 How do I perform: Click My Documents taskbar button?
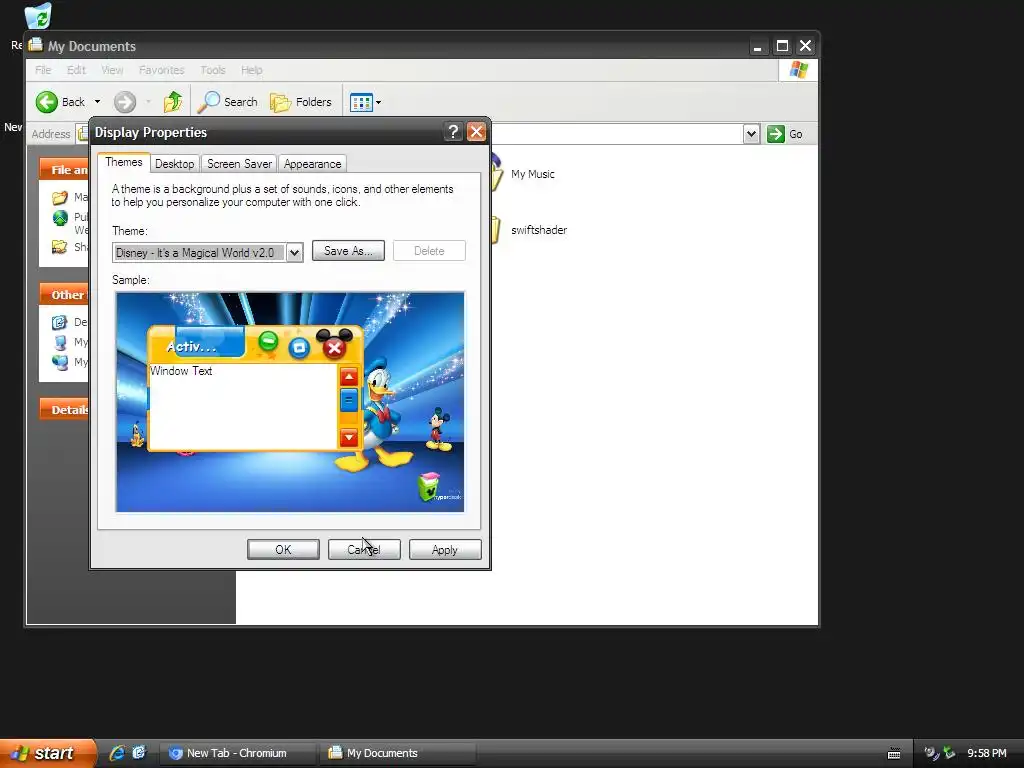pos(398,753)
